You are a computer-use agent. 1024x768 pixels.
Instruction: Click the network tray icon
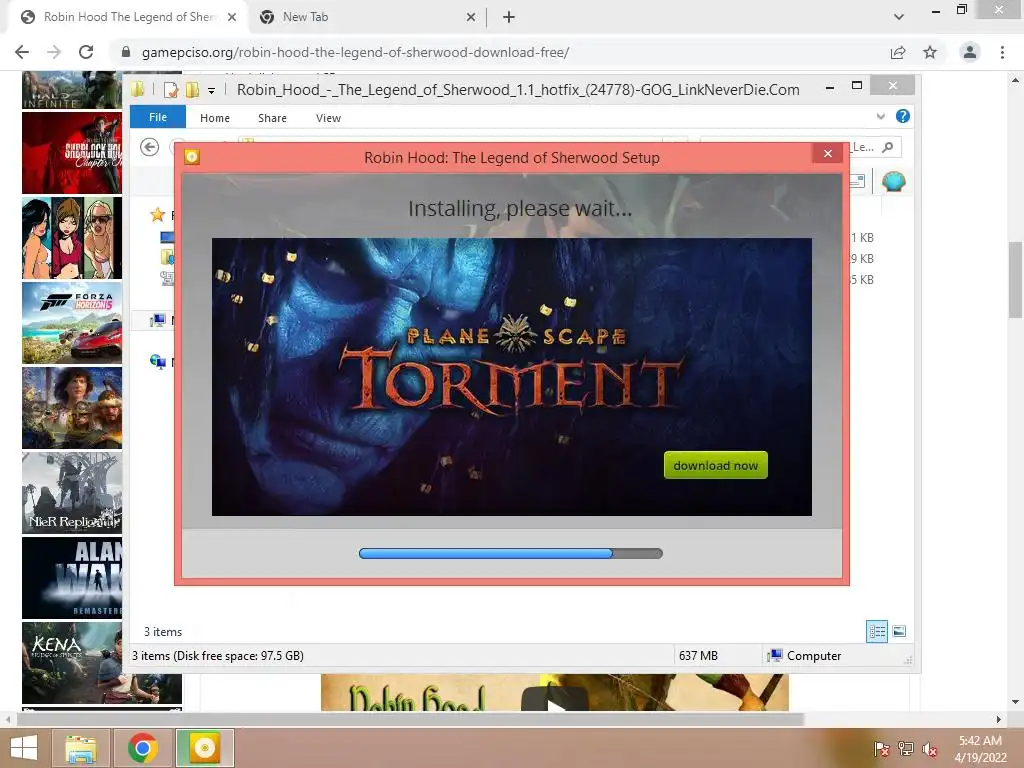906,748
